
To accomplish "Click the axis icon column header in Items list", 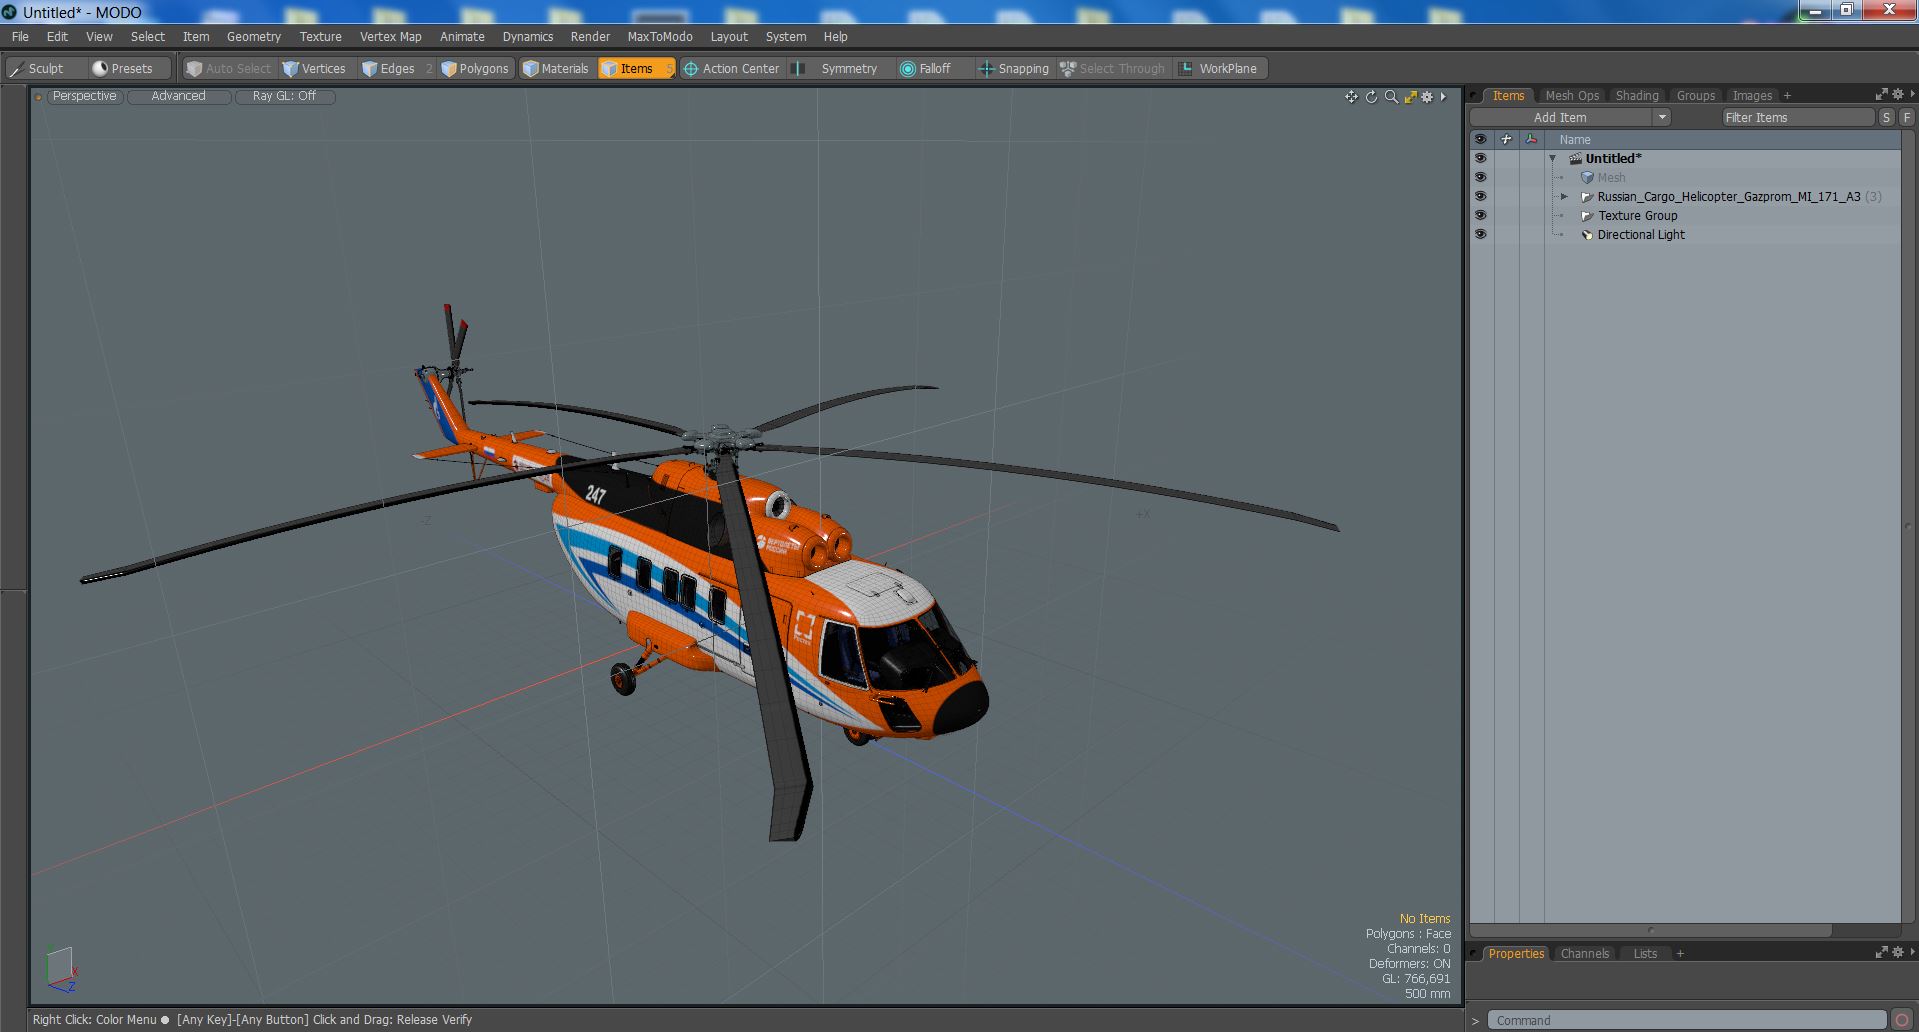I will tap(1531, 139).
